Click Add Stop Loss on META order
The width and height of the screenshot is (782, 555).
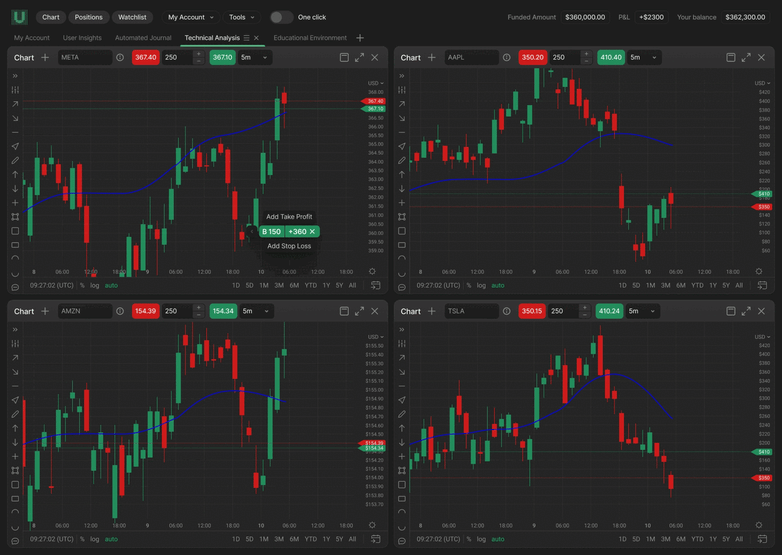(x=289, y=246)
